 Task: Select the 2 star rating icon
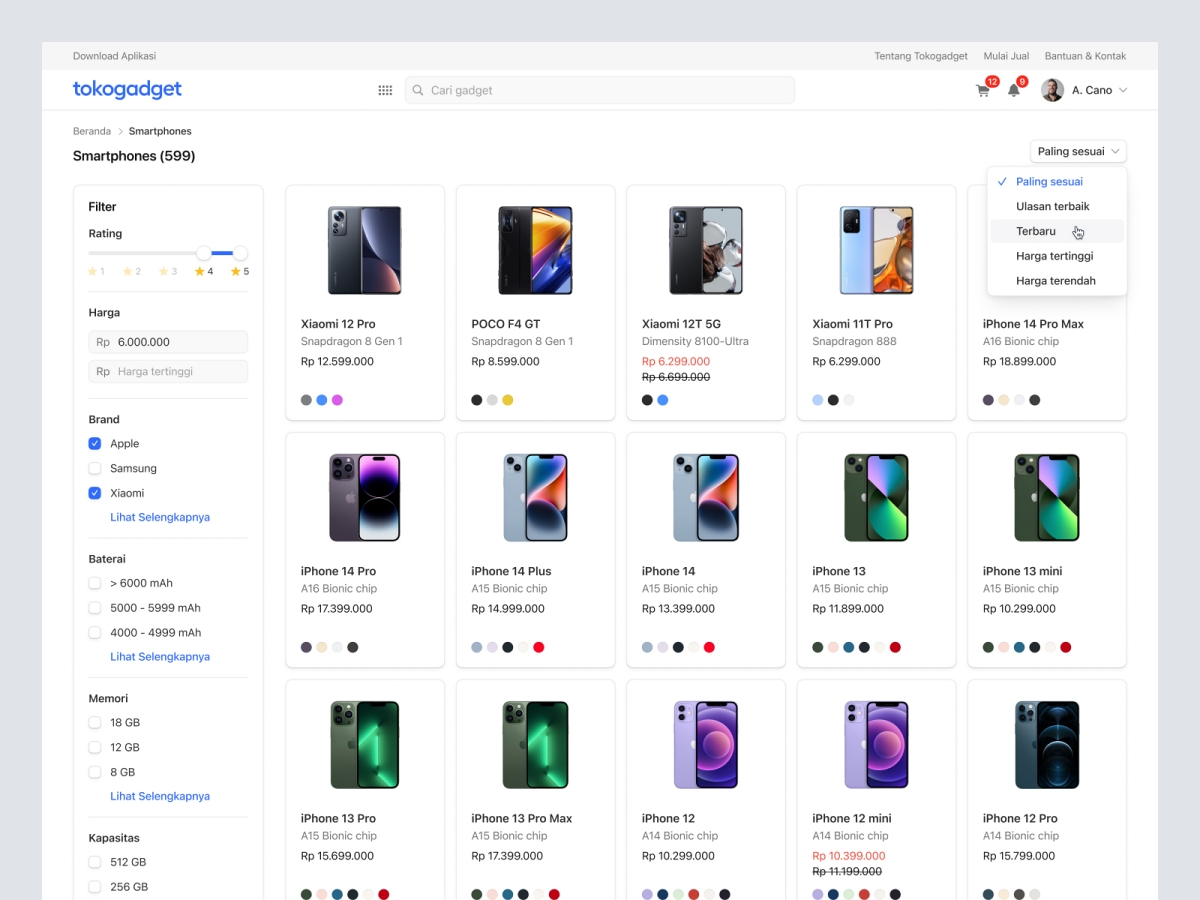coord(128,271)
